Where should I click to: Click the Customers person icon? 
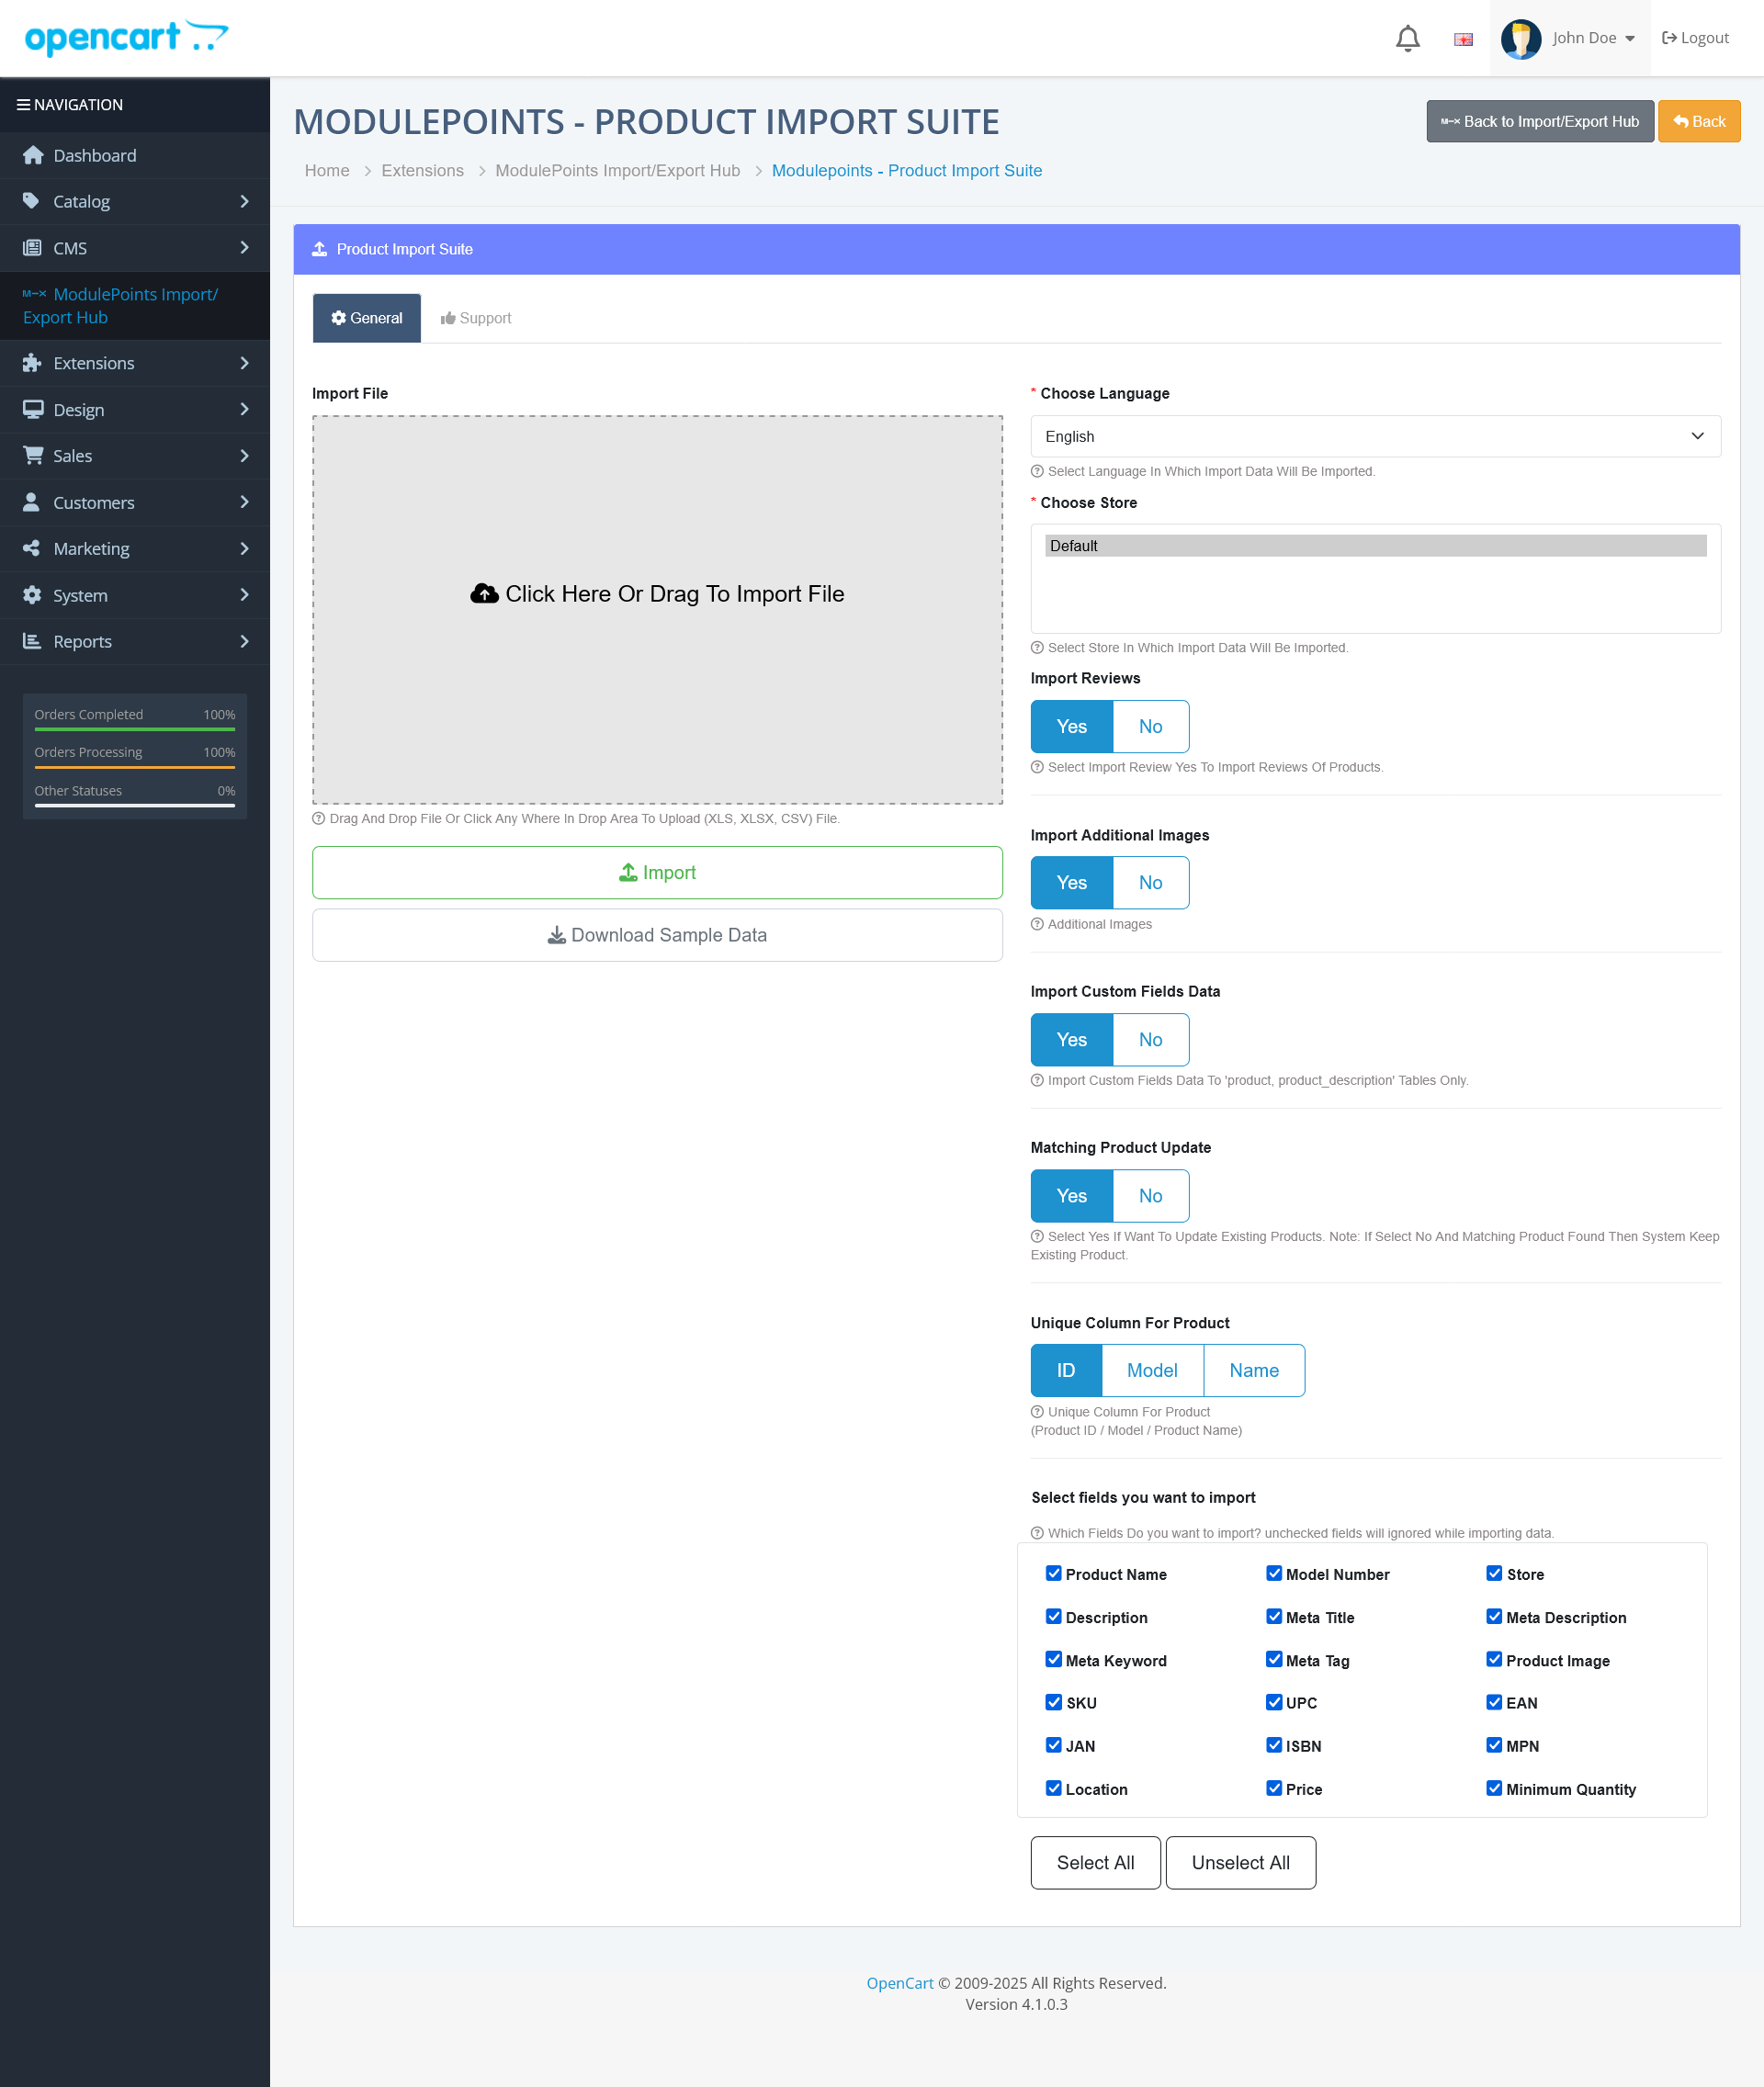(x=32, y=502)
